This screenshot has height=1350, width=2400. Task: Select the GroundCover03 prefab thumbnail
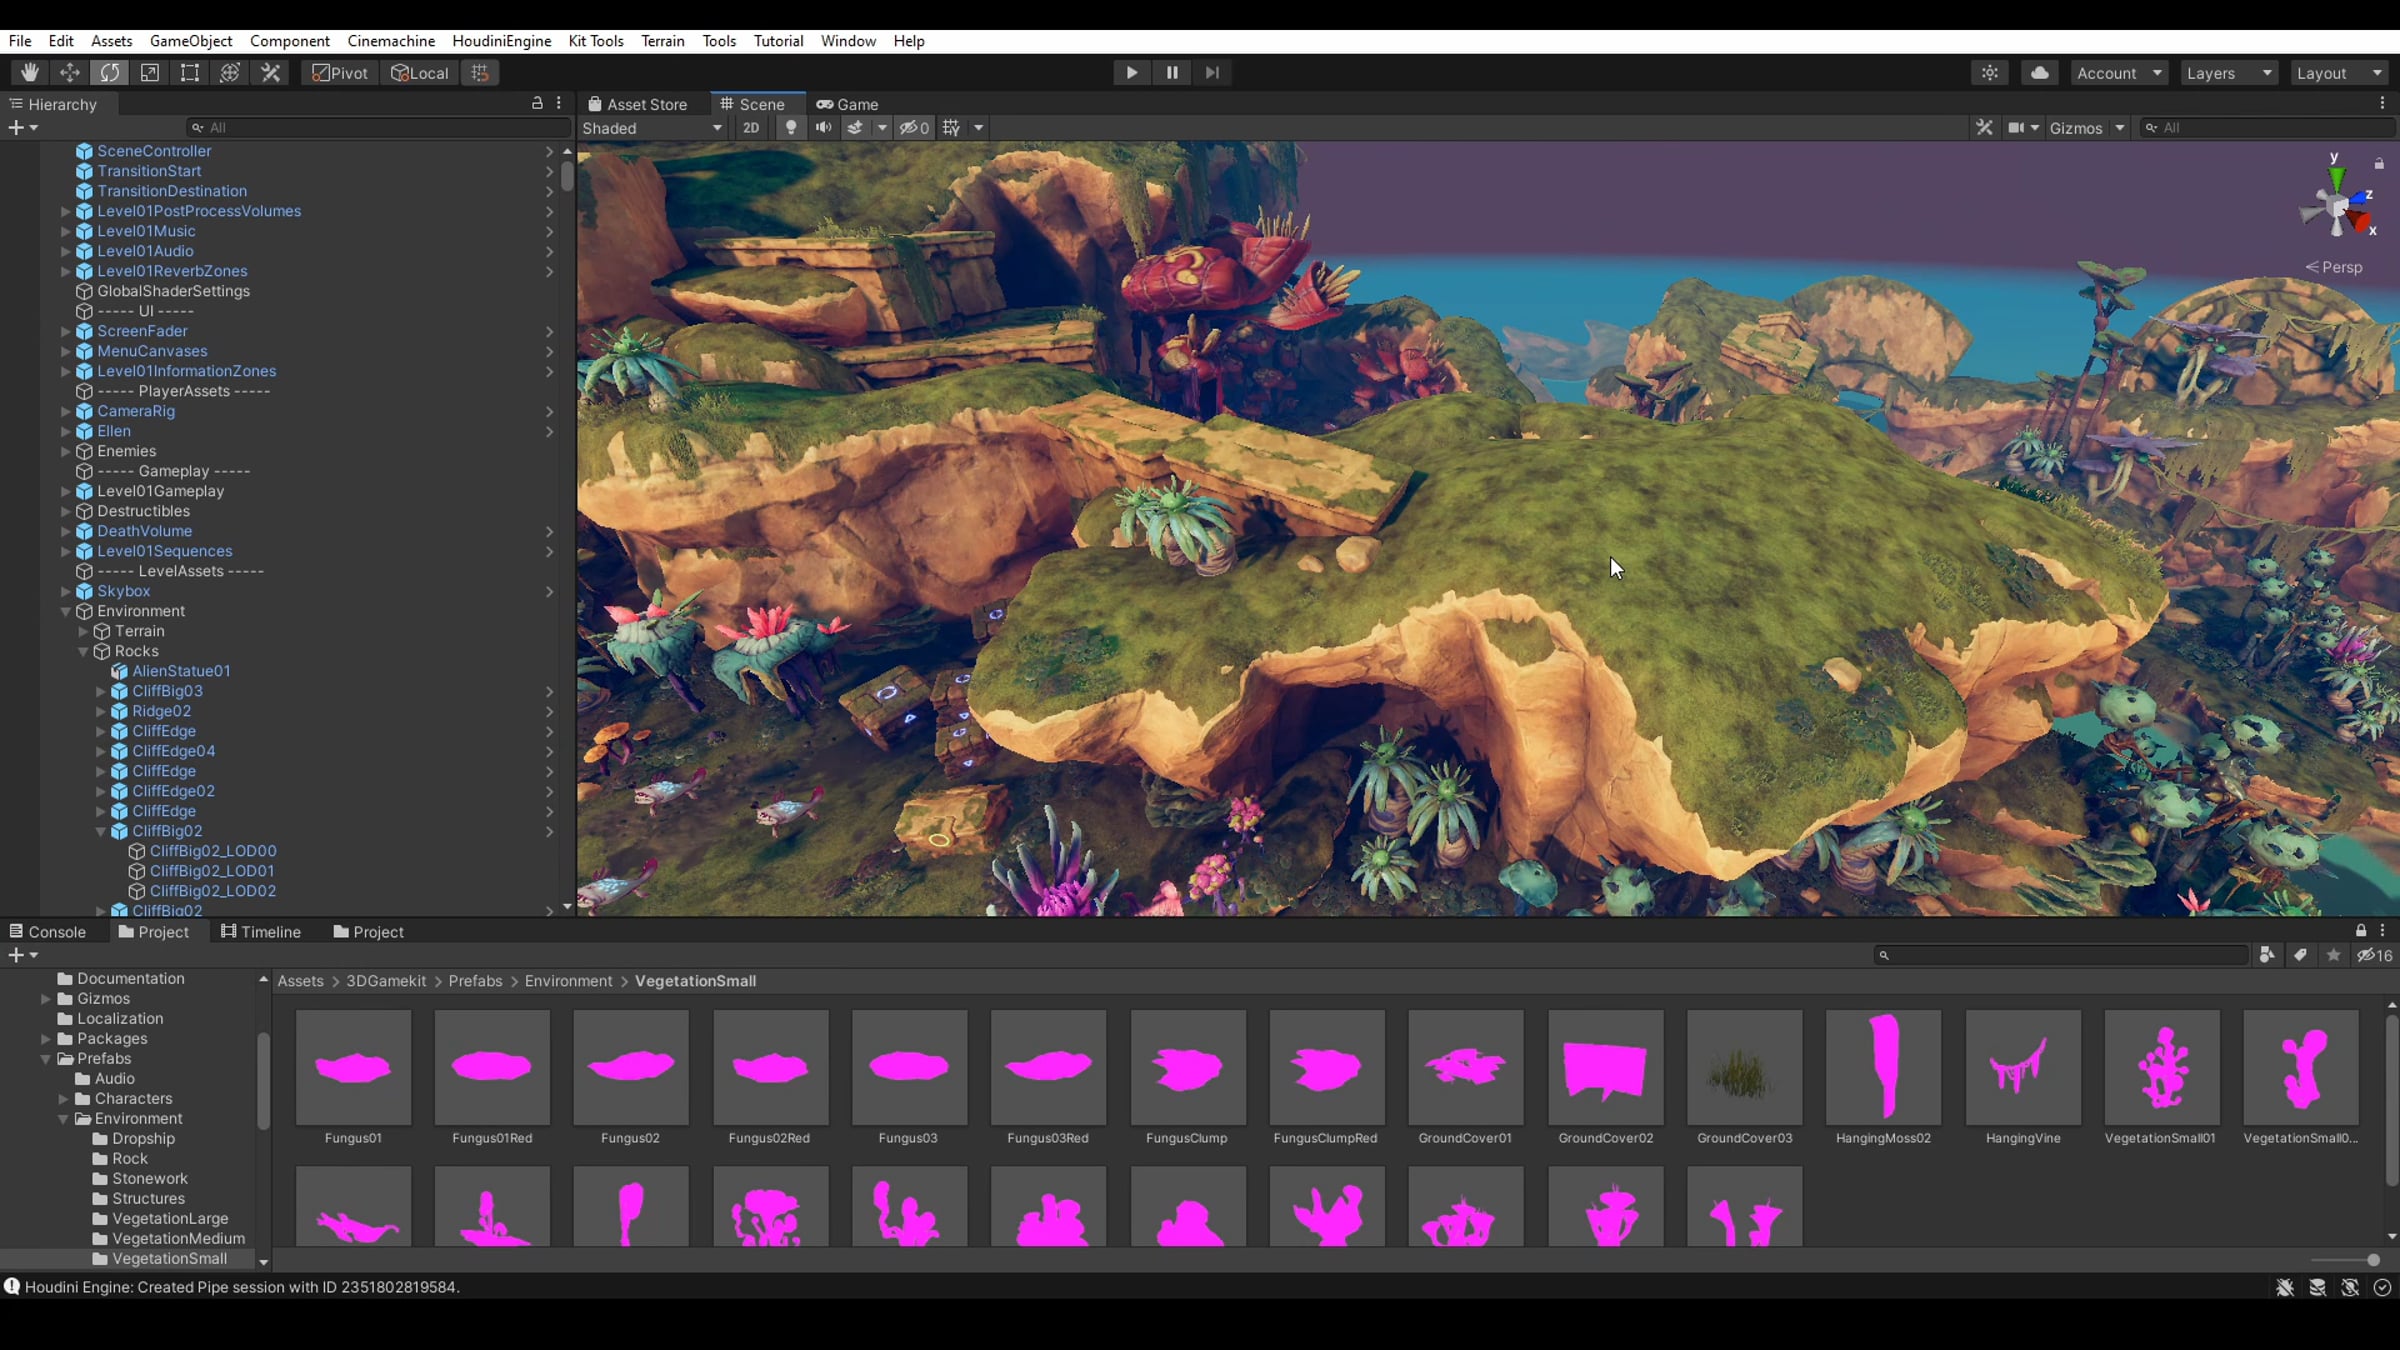coord(1744,1067)
